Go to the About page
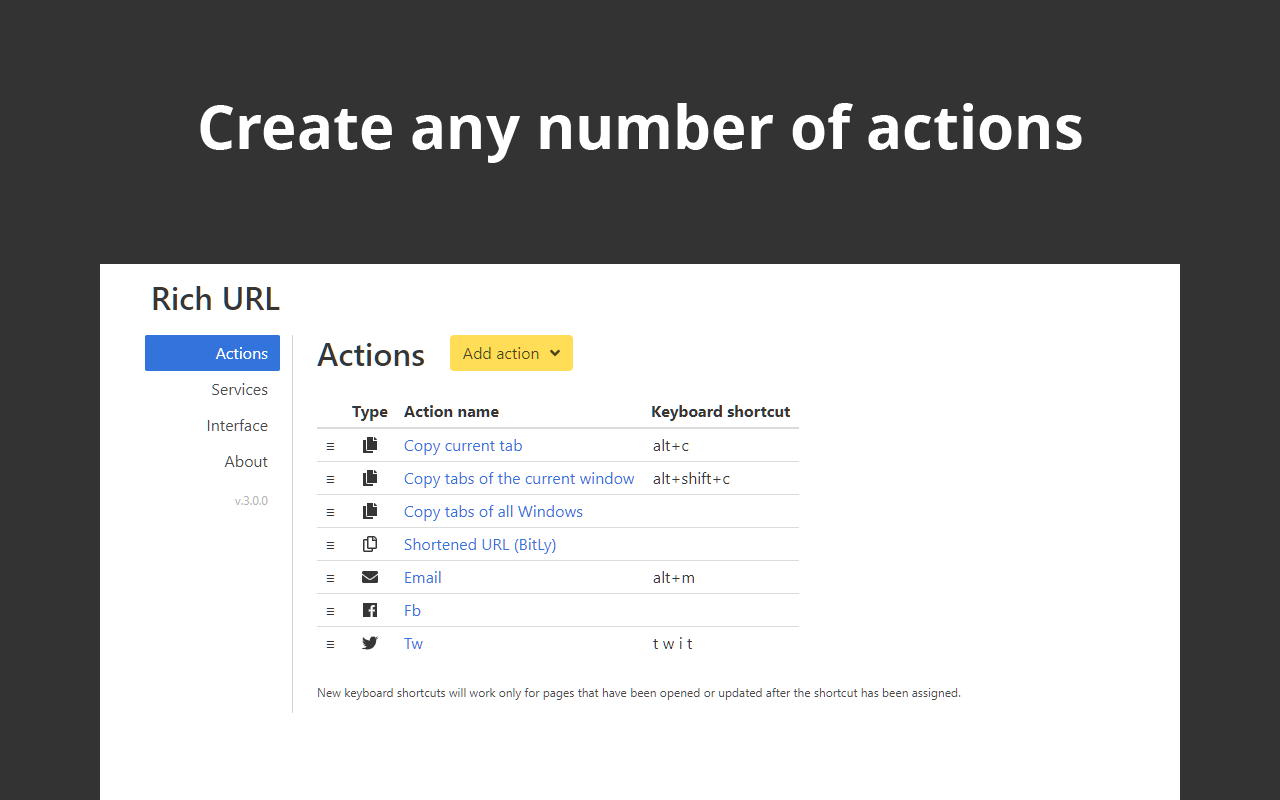Image resolution: width=1280 pixels, height=800 pixels. (x=246, y=461)
